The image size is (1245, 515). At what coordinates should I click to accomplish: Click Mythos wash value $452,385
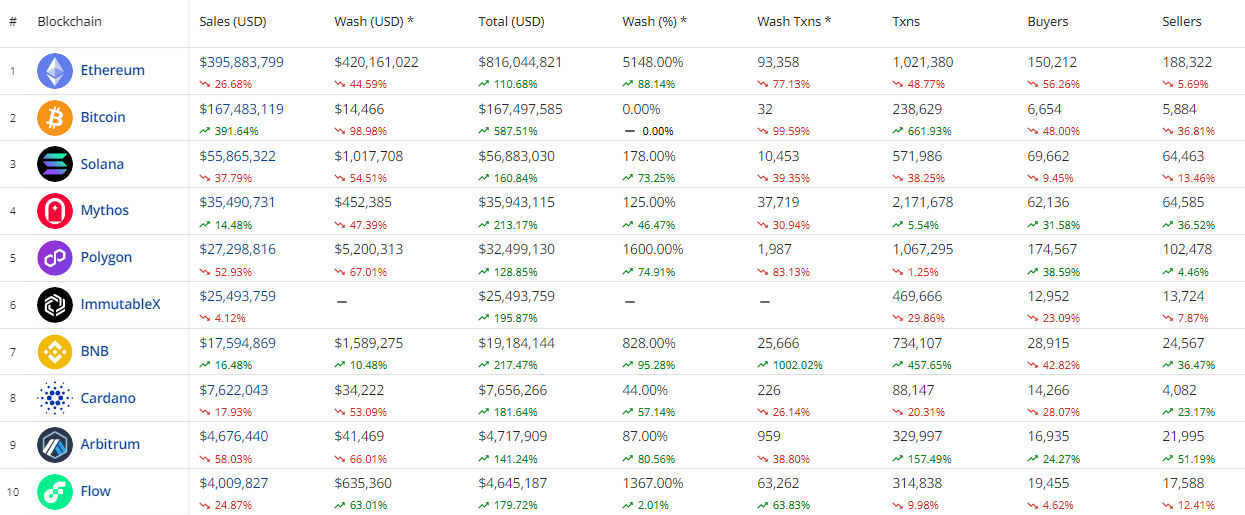pos(365,203)
